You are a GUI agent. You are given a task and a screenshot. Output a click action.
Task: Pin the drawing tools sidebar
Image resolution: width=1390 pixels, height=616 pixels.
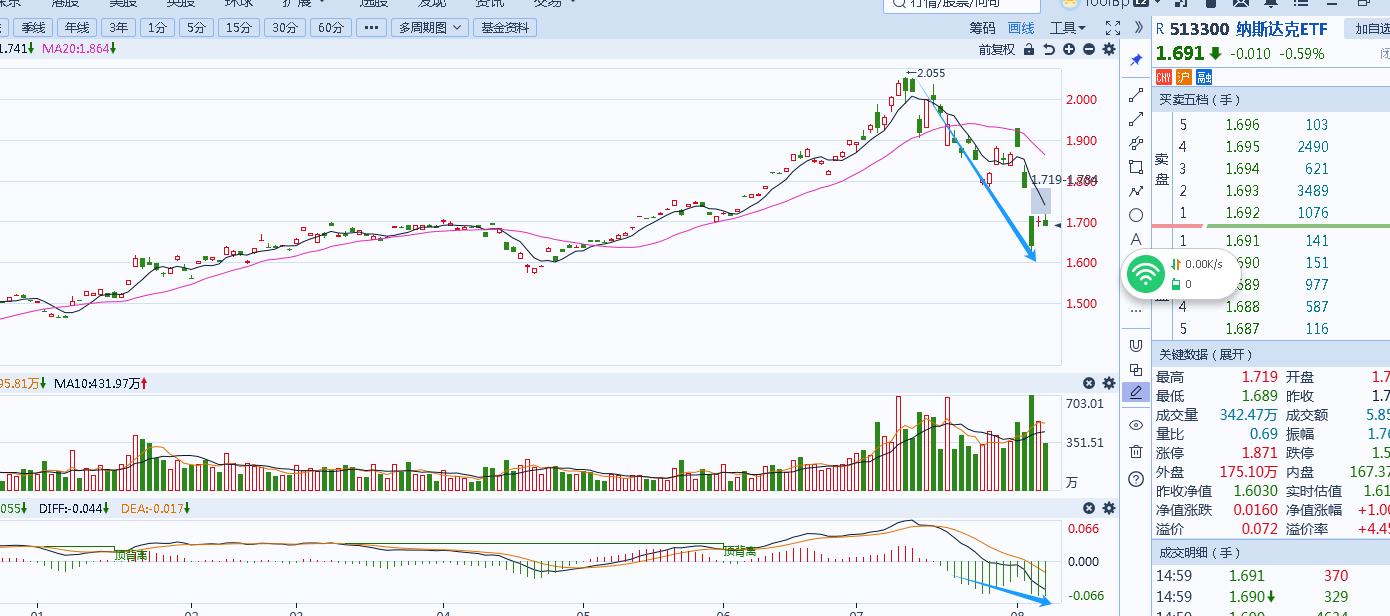point(1136,61)
